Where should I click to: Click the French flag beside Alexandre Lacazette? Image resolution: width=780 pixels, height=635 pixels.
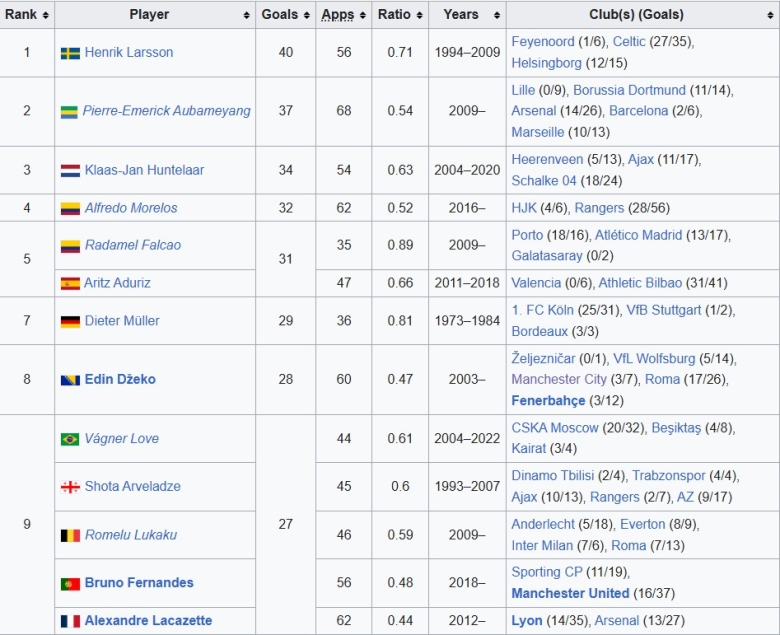coord(70,622)
